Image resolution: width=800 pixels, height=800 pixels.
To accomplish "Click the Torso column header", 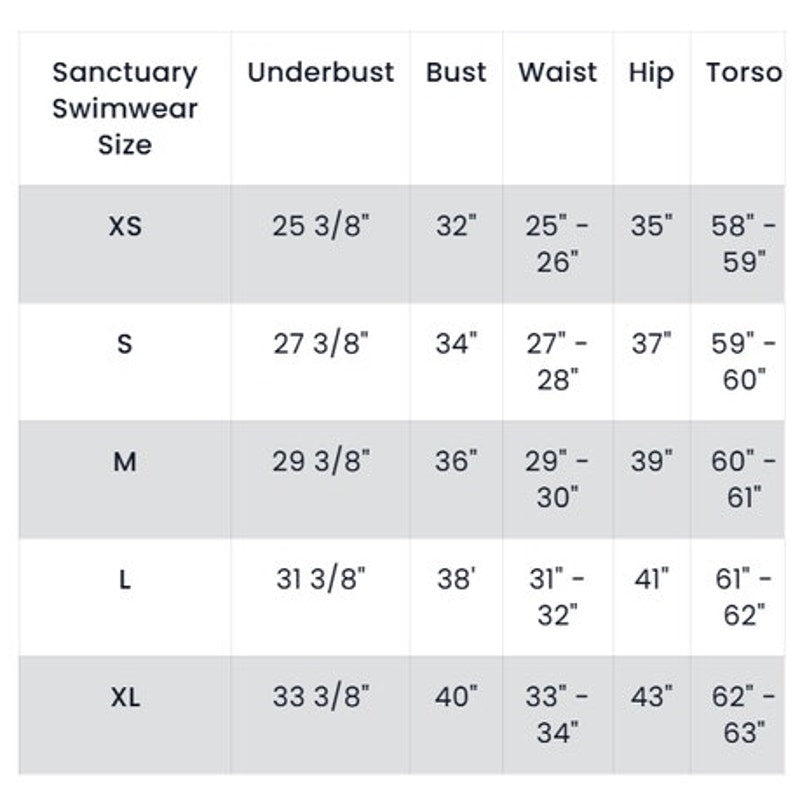I will point(743,73).
